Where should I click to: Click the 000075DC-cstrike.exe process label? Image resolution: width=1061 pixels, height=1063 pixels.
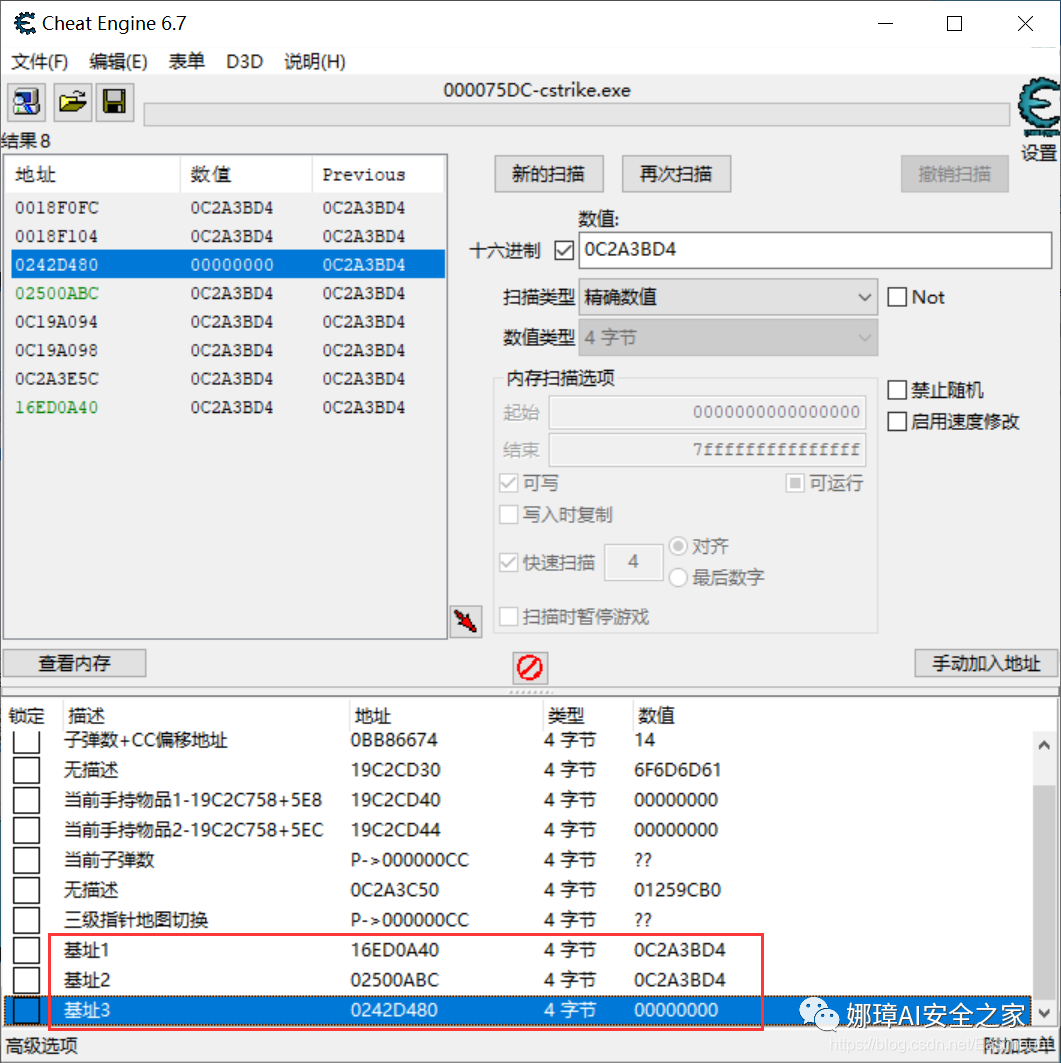point(537,90)
